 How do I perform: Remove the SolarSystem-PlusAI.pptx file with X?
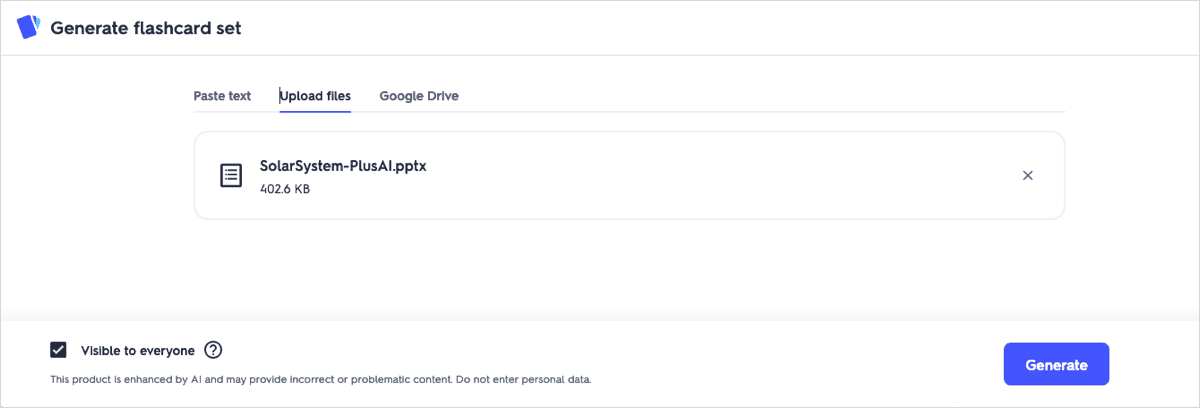click(1027, 175)
